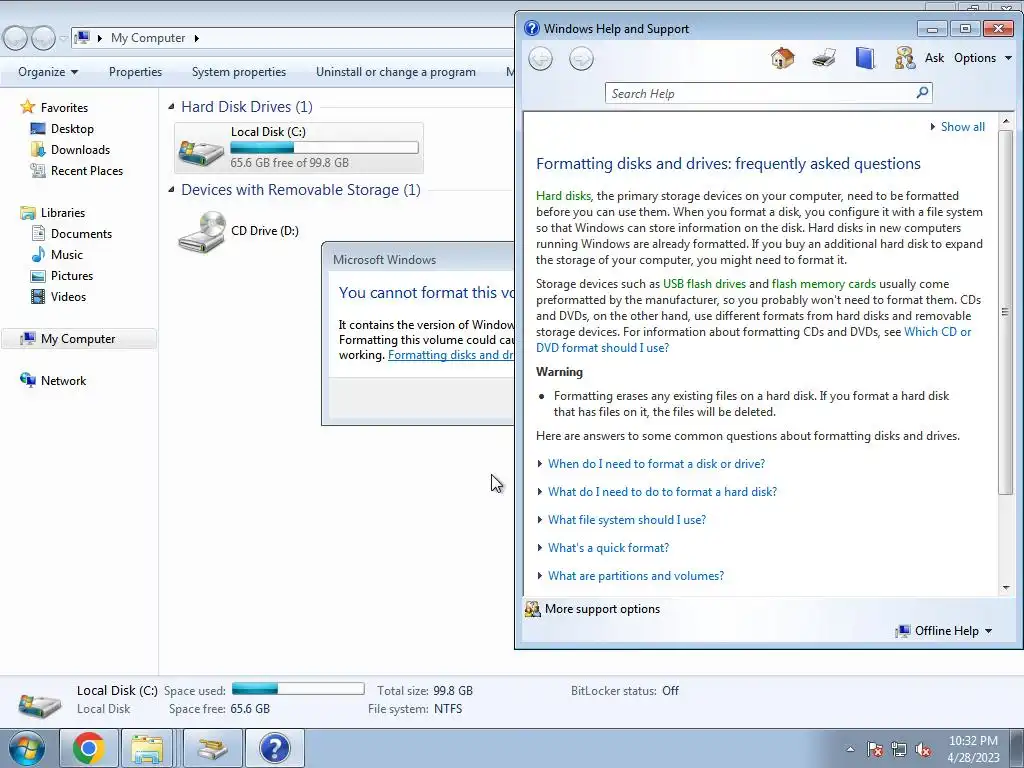Click the taskbar clock showing 10:32 PM

pos(973,749)
